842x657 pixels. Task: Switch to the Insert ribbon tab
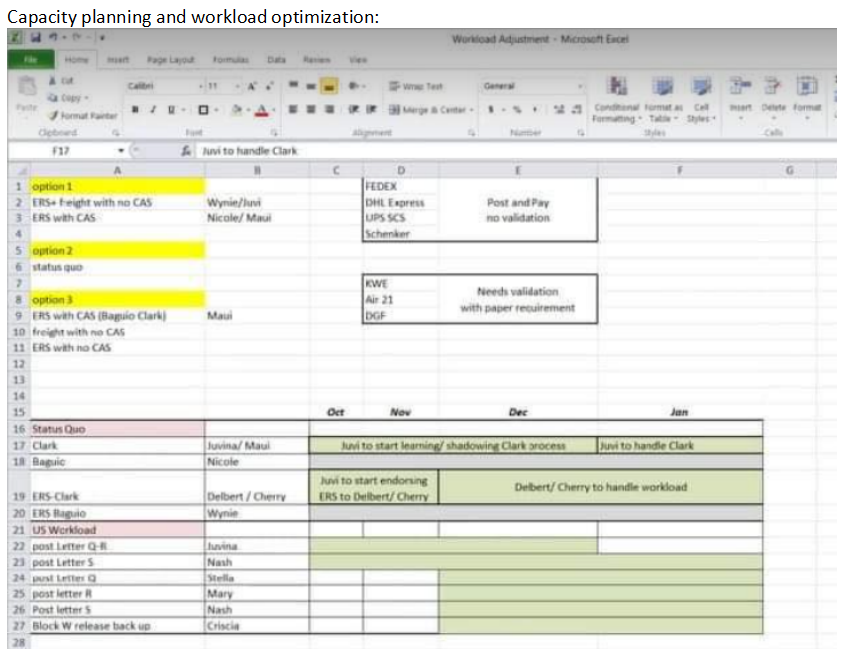118,60
